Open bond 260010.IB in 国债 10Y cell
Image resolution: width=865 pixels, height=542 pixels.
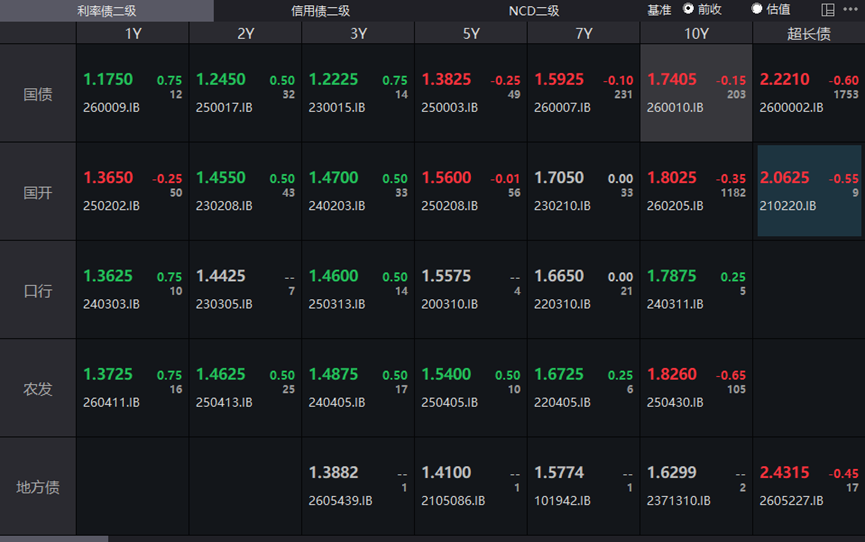(x=696, y=93)
